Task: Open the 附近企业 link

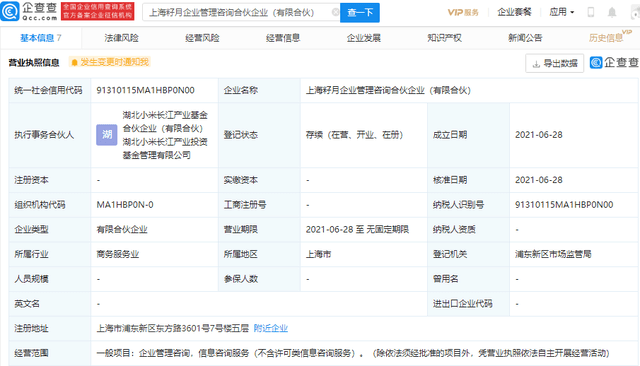Action: pos(271,328)
